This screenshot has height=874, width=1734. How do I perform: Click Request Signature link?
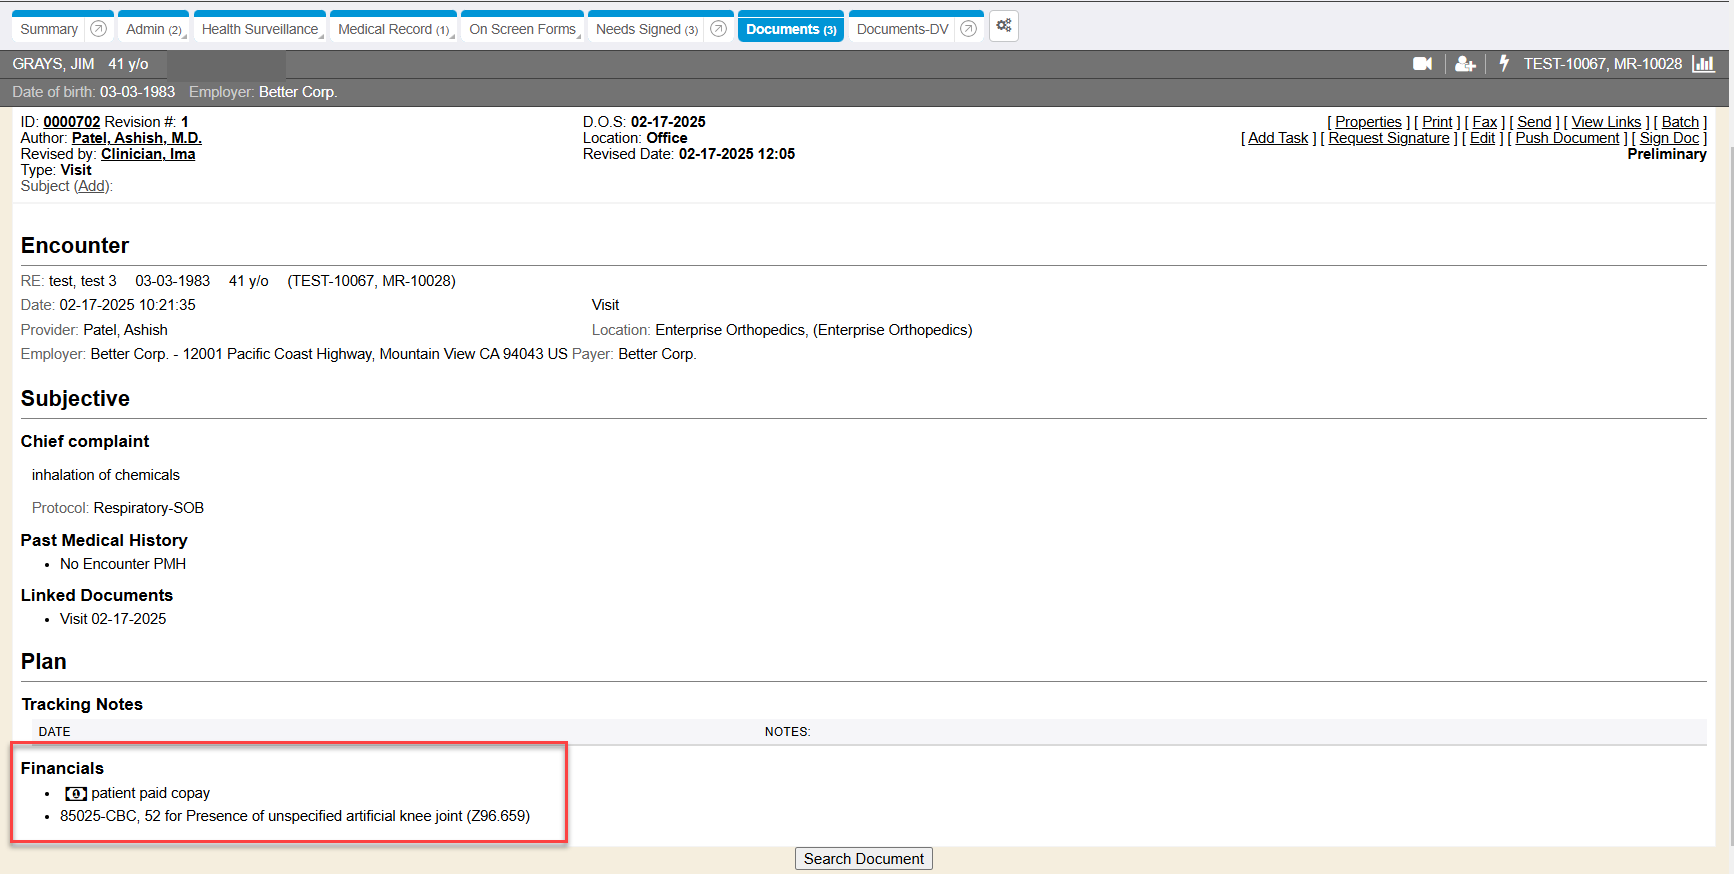(1388, 138)
